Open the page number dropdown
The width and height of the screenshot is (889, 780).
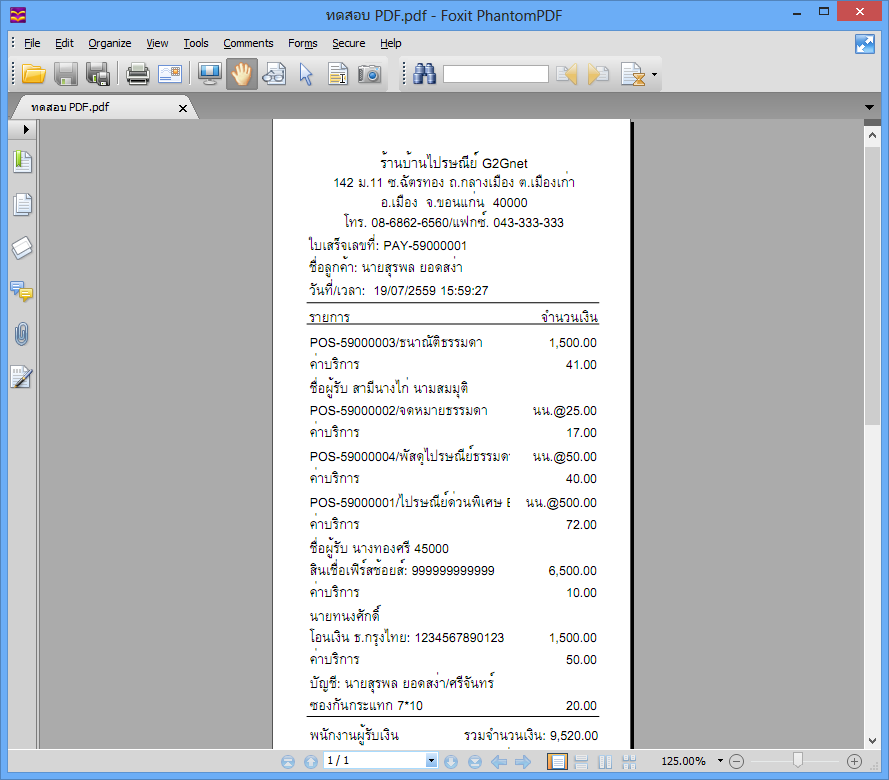(431, 760)
